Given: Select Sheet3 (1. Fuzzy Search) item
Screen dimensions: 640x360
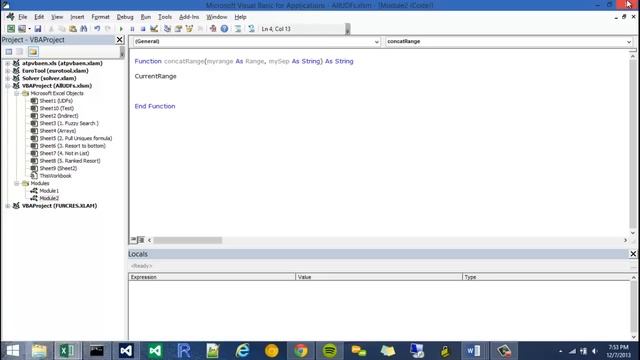Looking at the screenshot, I should click(64, 123).
